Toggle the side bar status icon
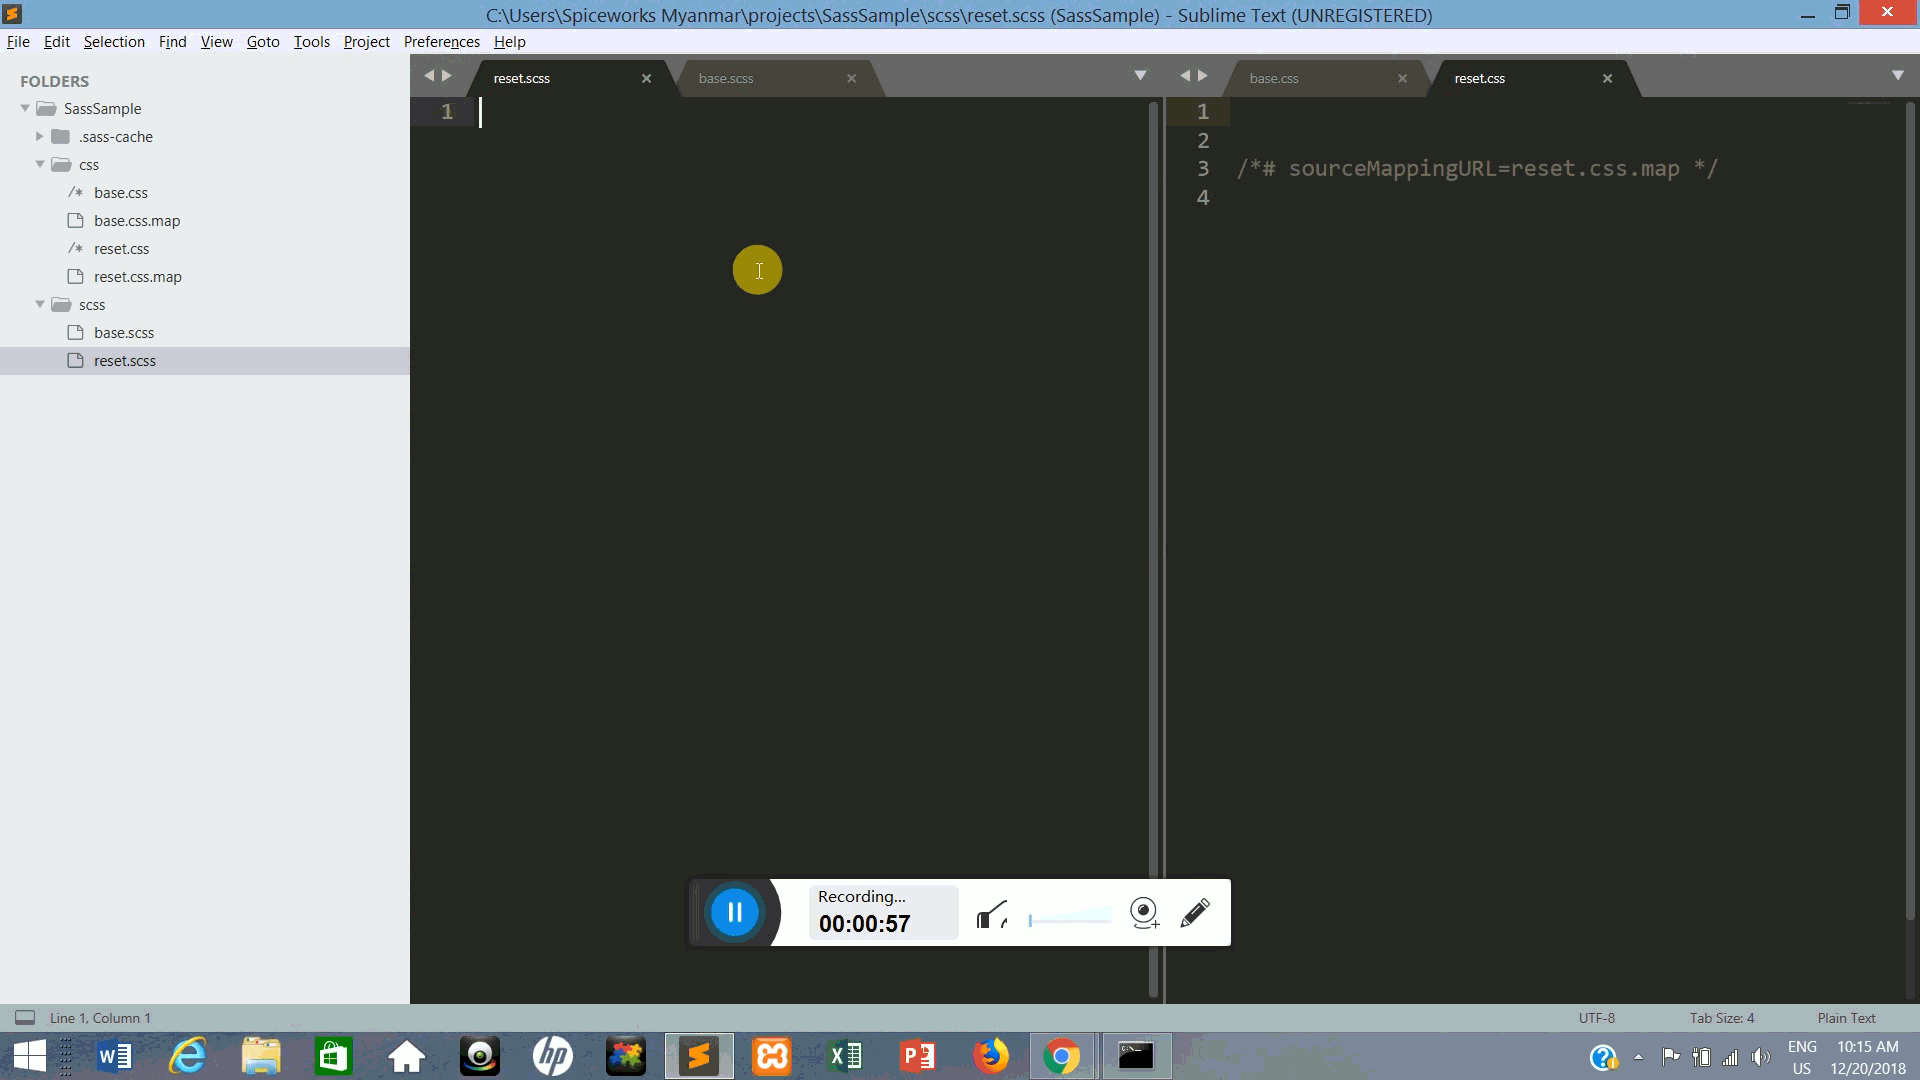Image resolution: width=1920 pixels, height=1080 pixels. click(x=25, y=1018)
